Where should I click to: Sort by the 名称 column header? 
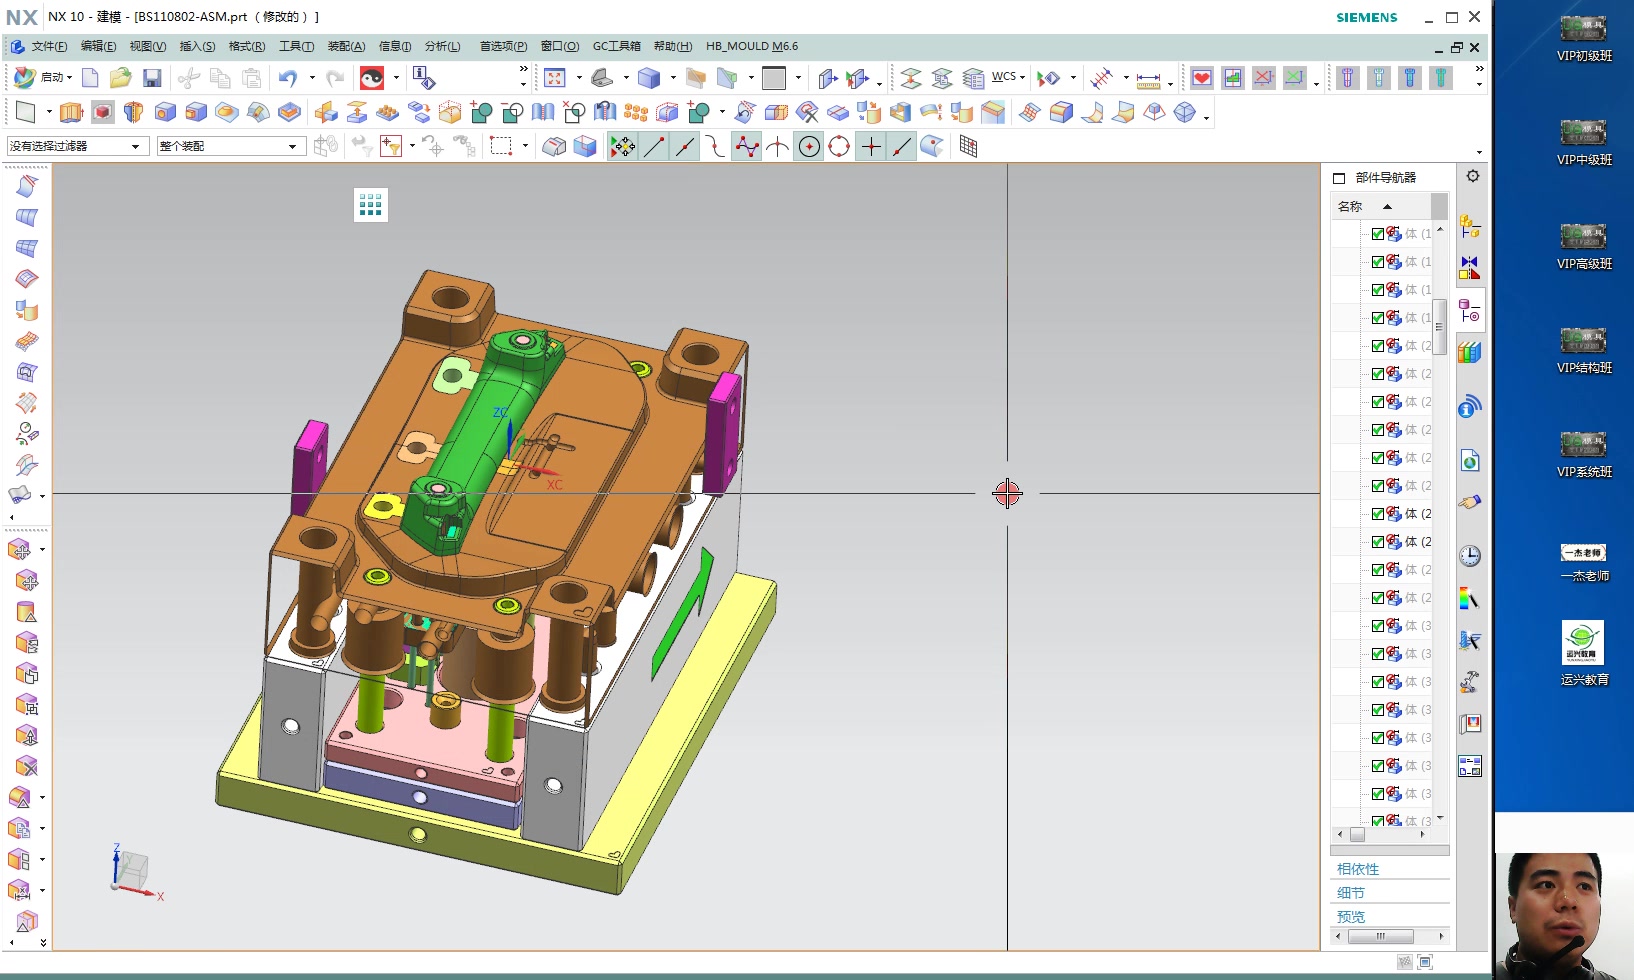pos(1381,206)
